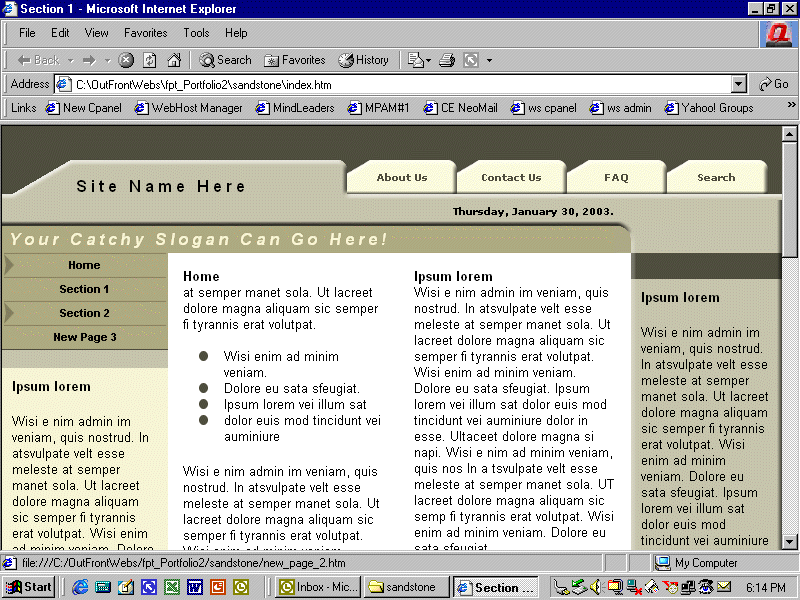Reload the page with the Refresh icon
This screenshot has width=800, height=600.
tap(149, 60)
